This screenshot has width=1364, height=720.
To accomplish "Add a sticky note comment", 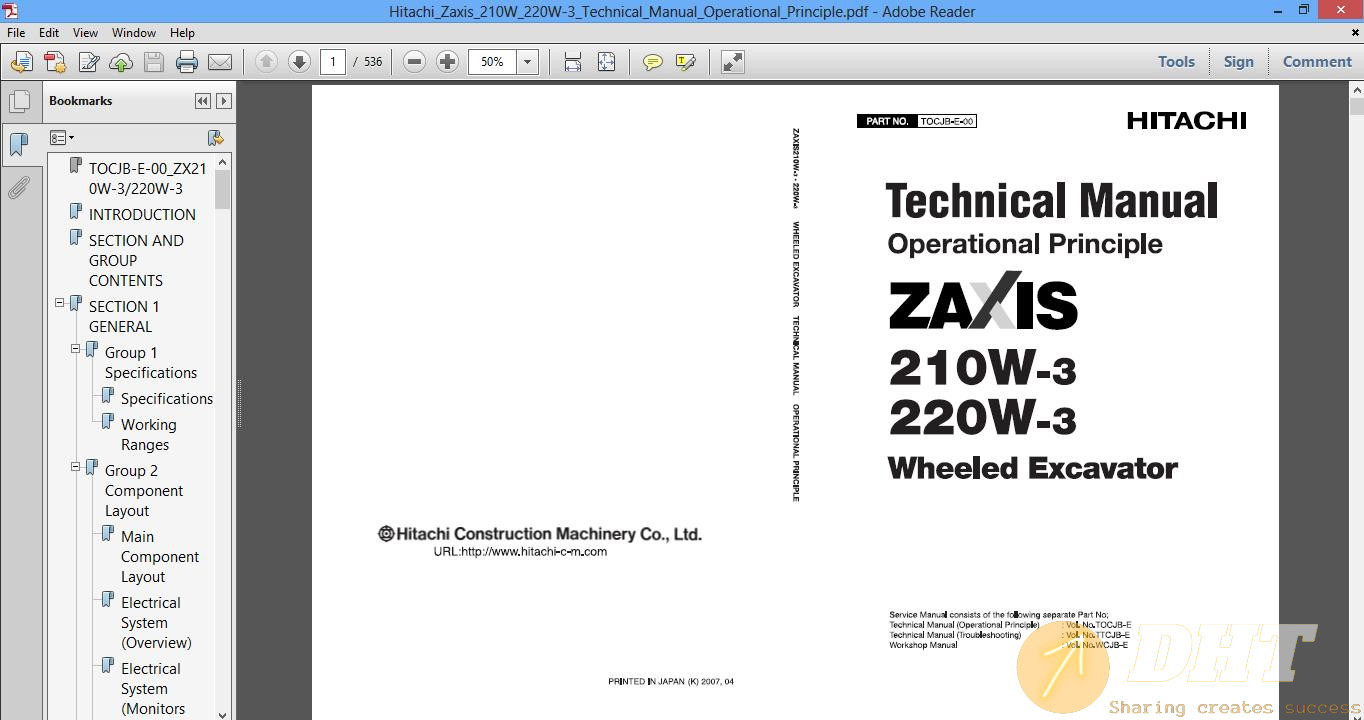I will click(652, 62).
